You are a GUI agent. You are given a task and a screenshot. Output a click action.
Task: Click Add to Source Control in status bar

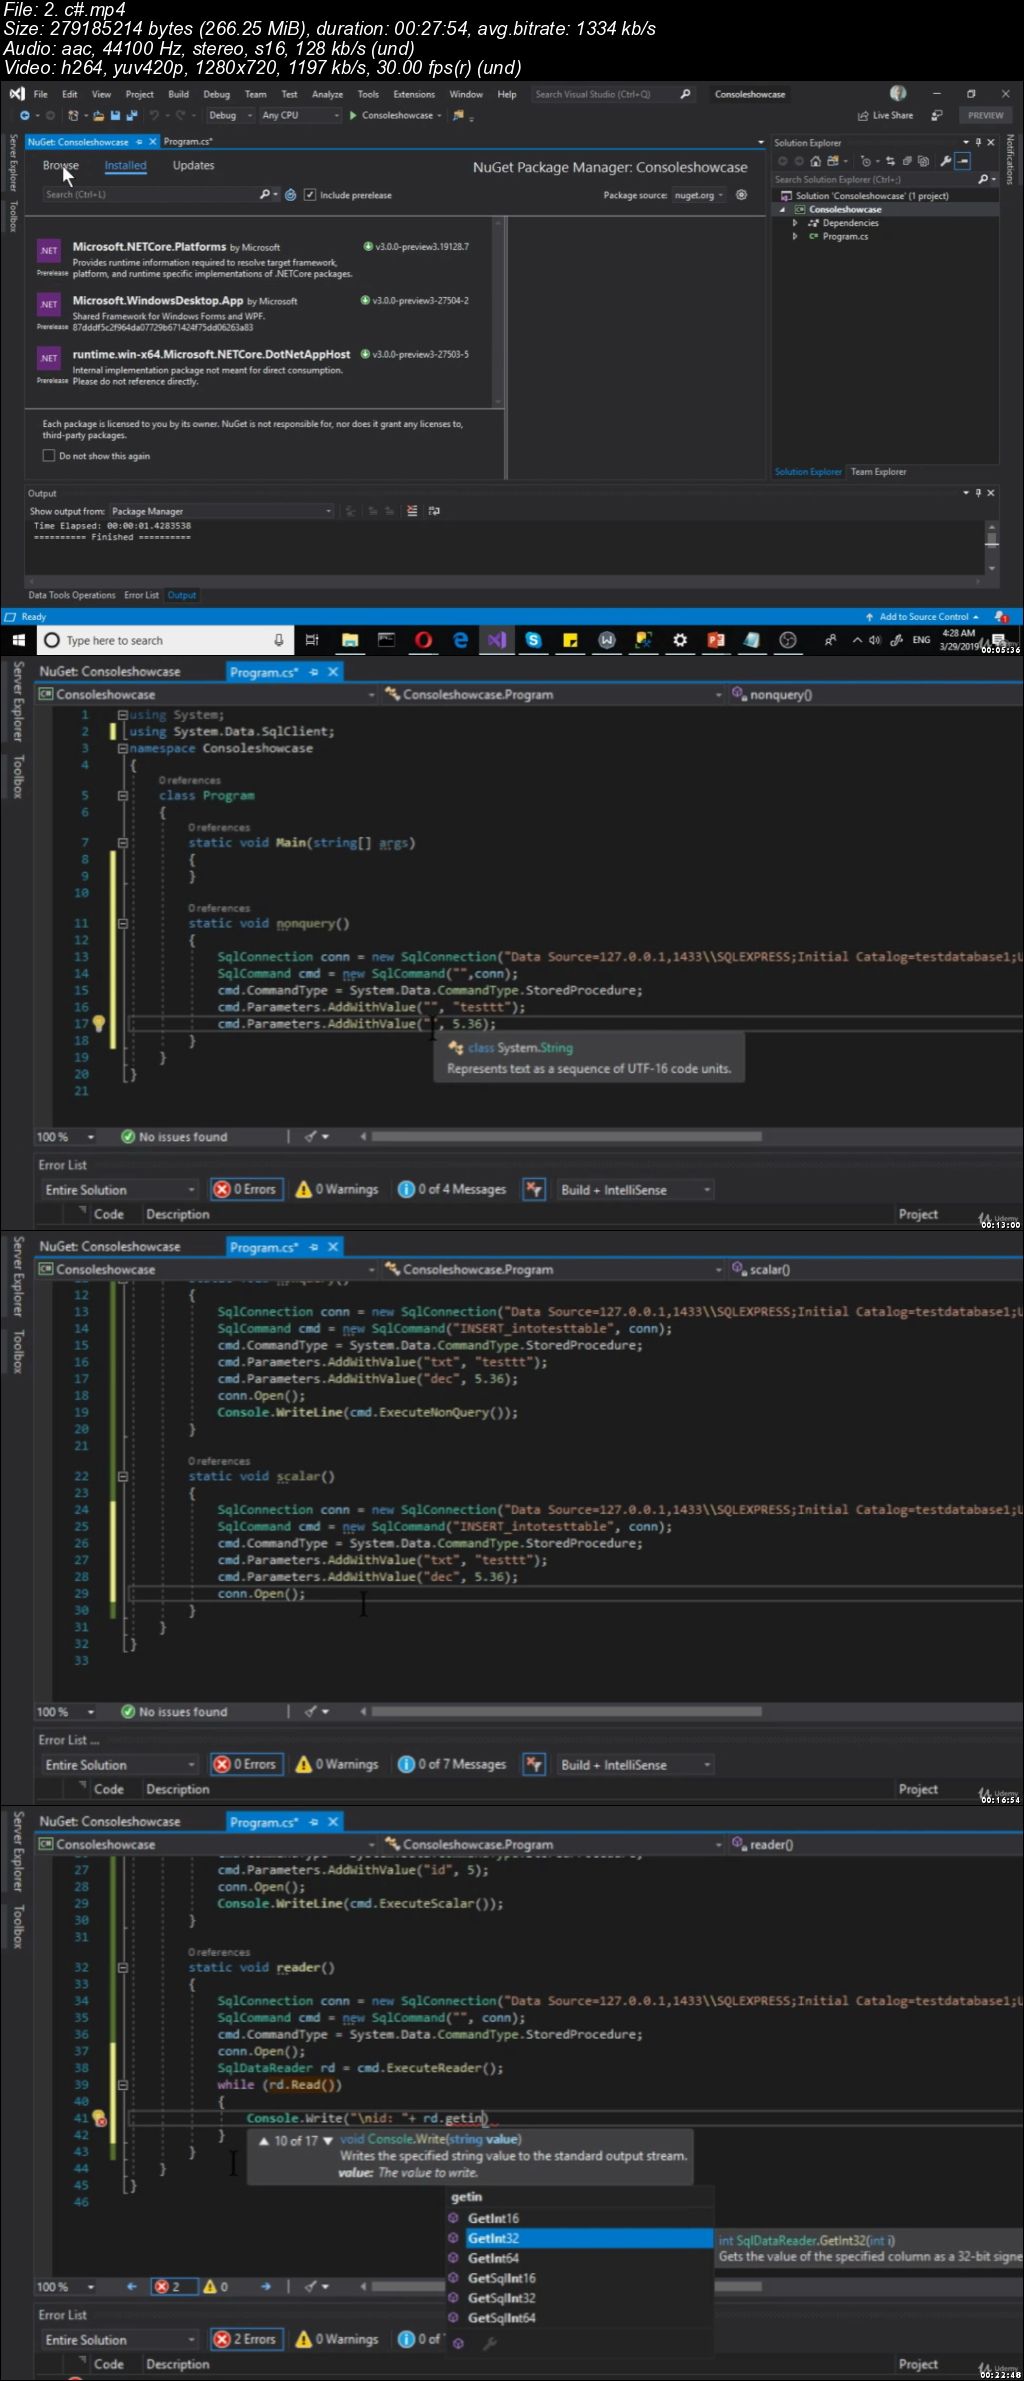point(923,617)
